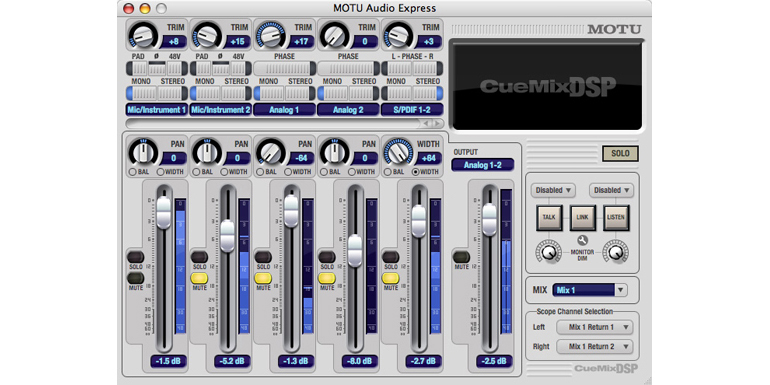Unmute the Analog 1 channel
This screenshot has width=770, height=385.
tap(263, 278)
